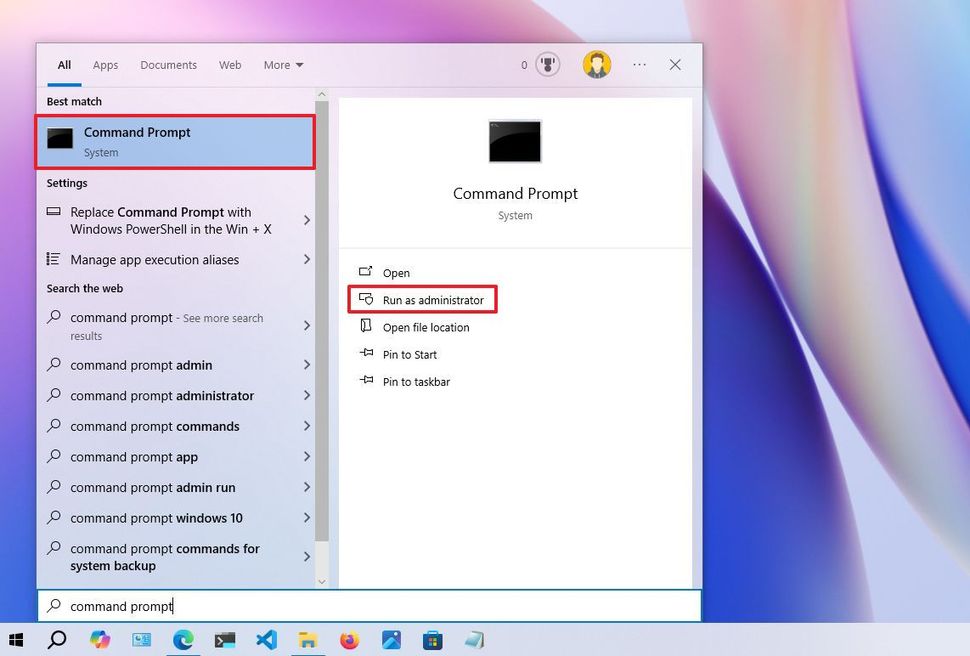
Task: Select the Web filter tab
Action: click(230, 65)
